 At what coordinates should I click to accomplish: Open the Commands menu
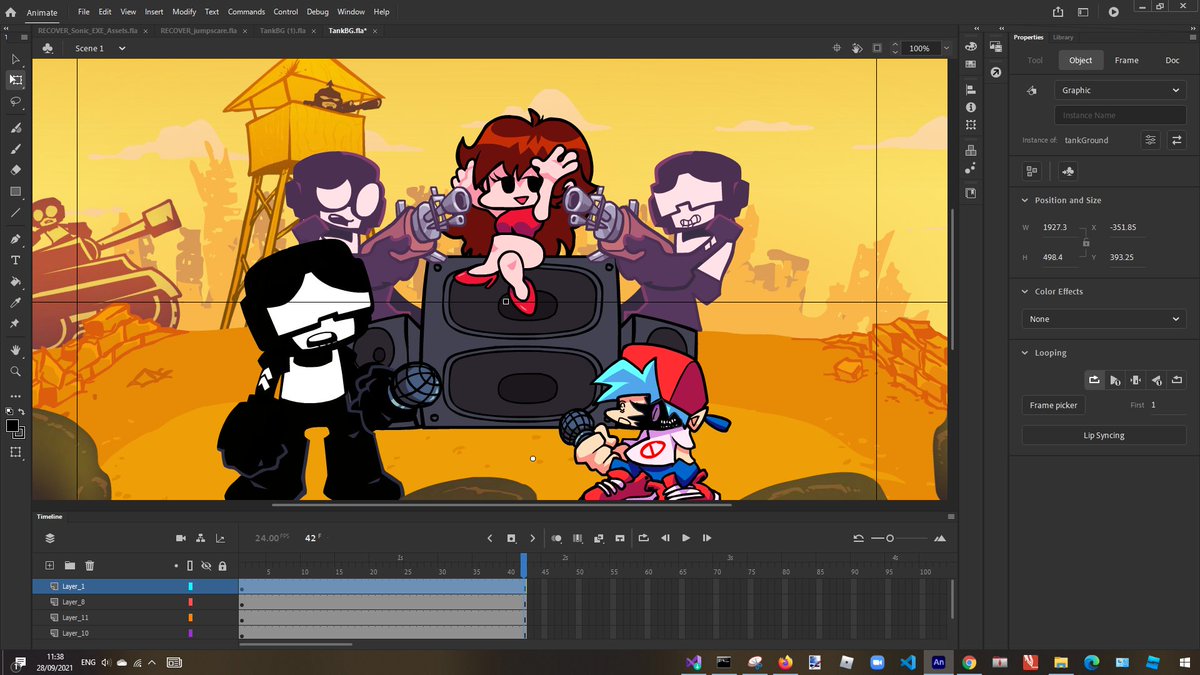(246, 12)
